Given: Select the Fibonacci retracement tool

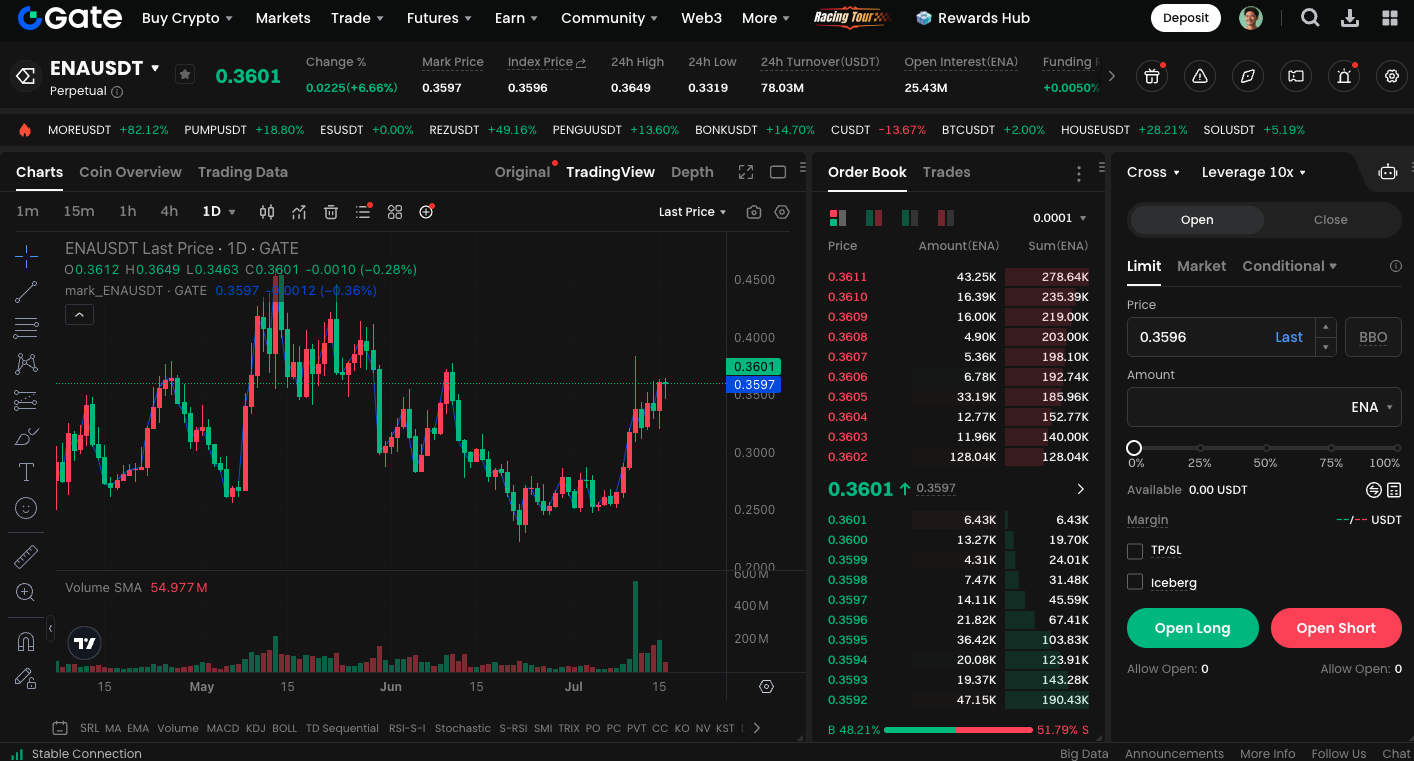Looking at the screenshot, I should [x=27, y=328].
